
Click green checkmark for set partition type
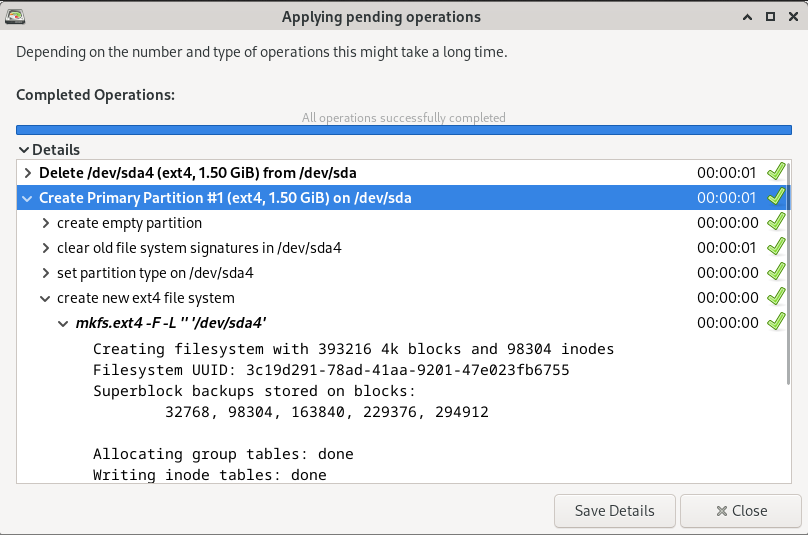[x=776, y=272]
